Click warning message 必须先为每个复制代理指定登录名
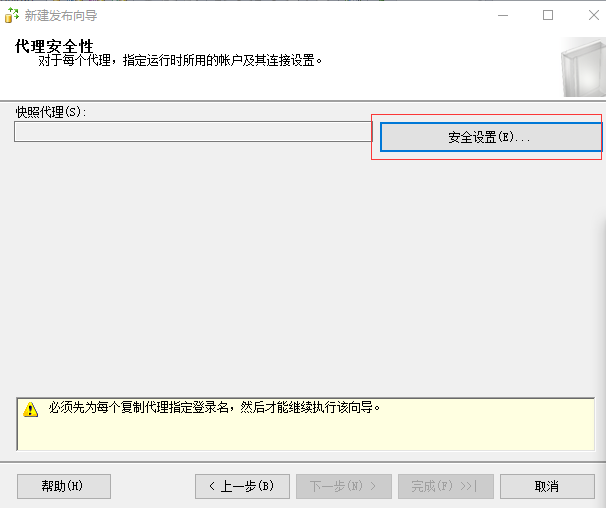Viewport: 606px width, 508px height. tap(214, 407)
